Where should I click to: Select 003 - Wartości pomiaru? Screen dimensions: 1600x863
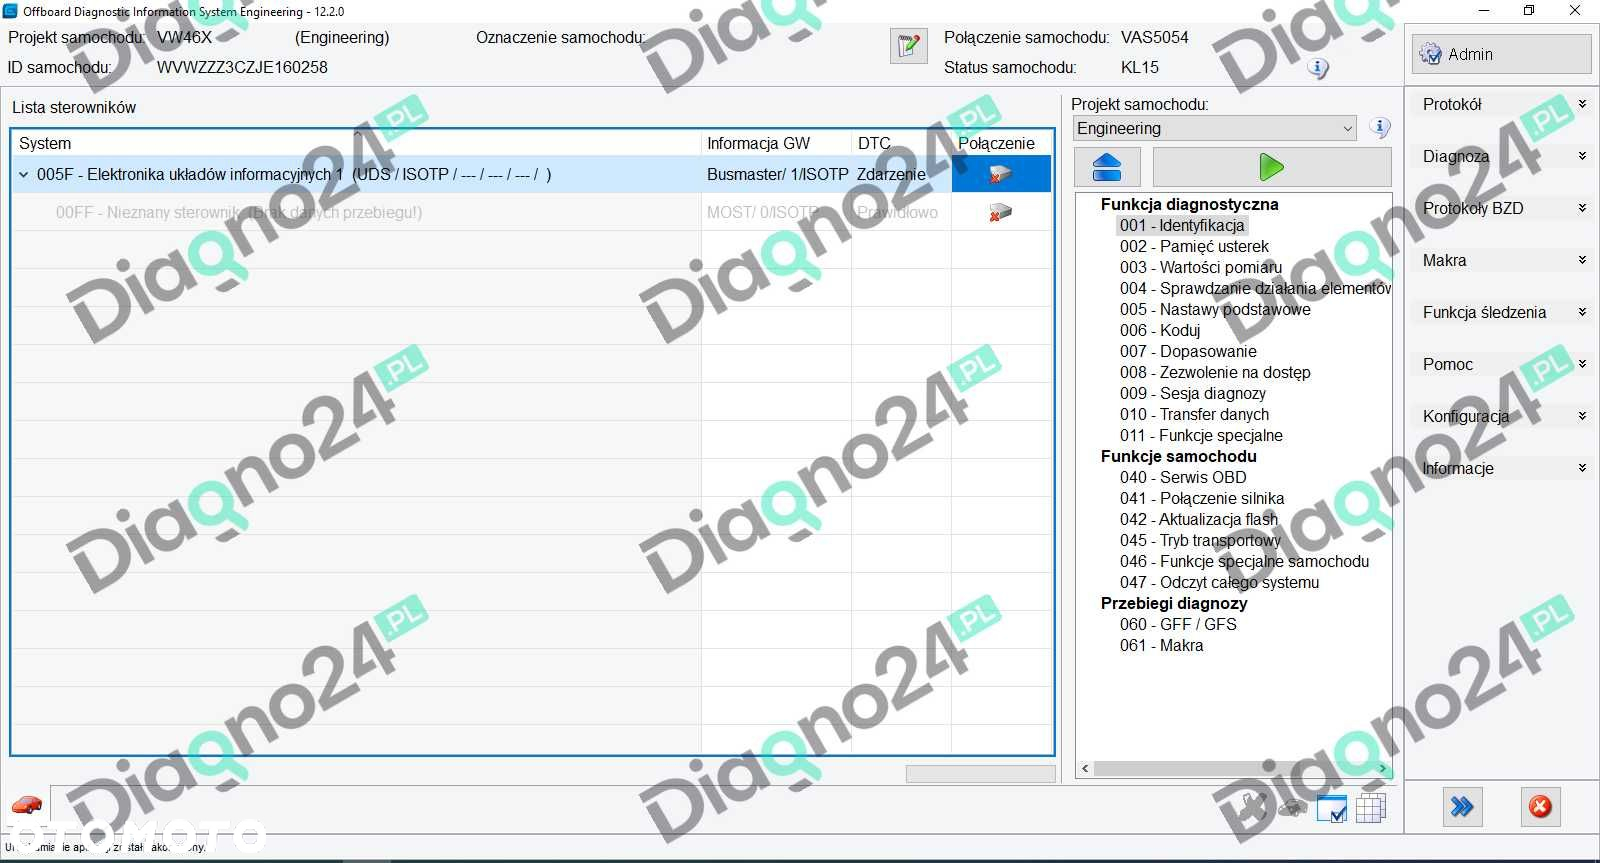click(1200, 267)
